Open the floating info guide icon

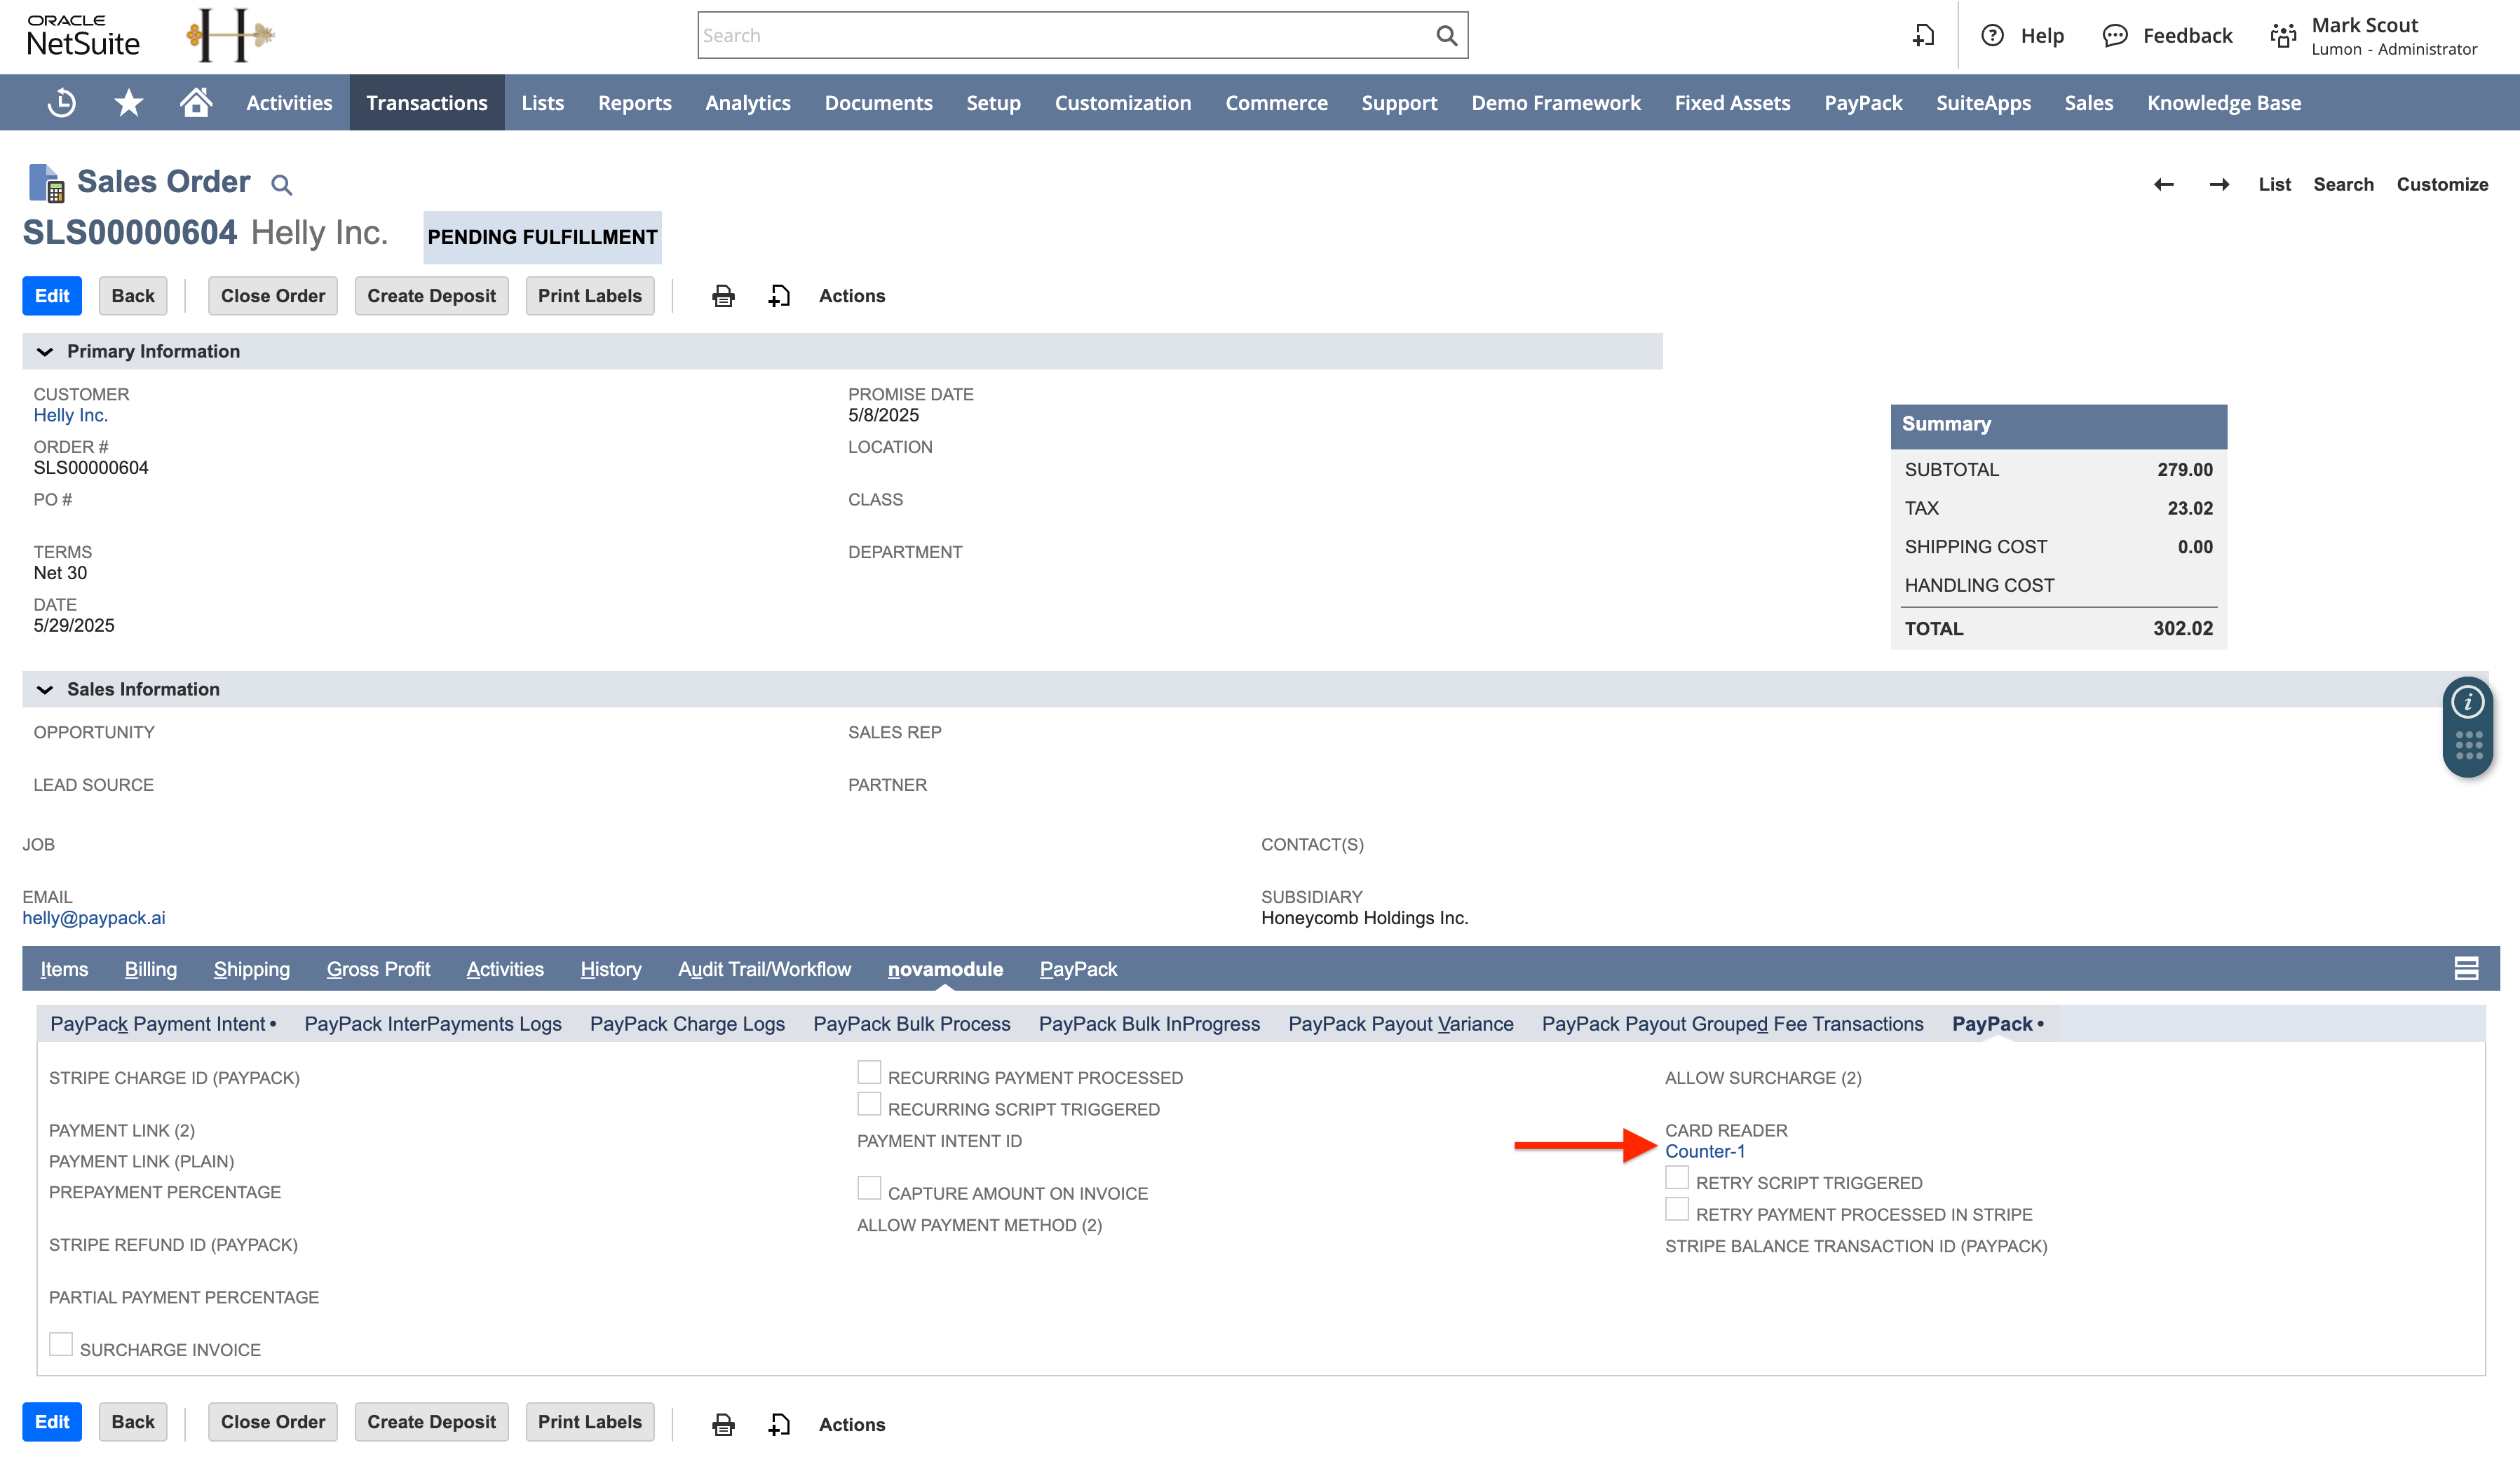point(2468,703)
